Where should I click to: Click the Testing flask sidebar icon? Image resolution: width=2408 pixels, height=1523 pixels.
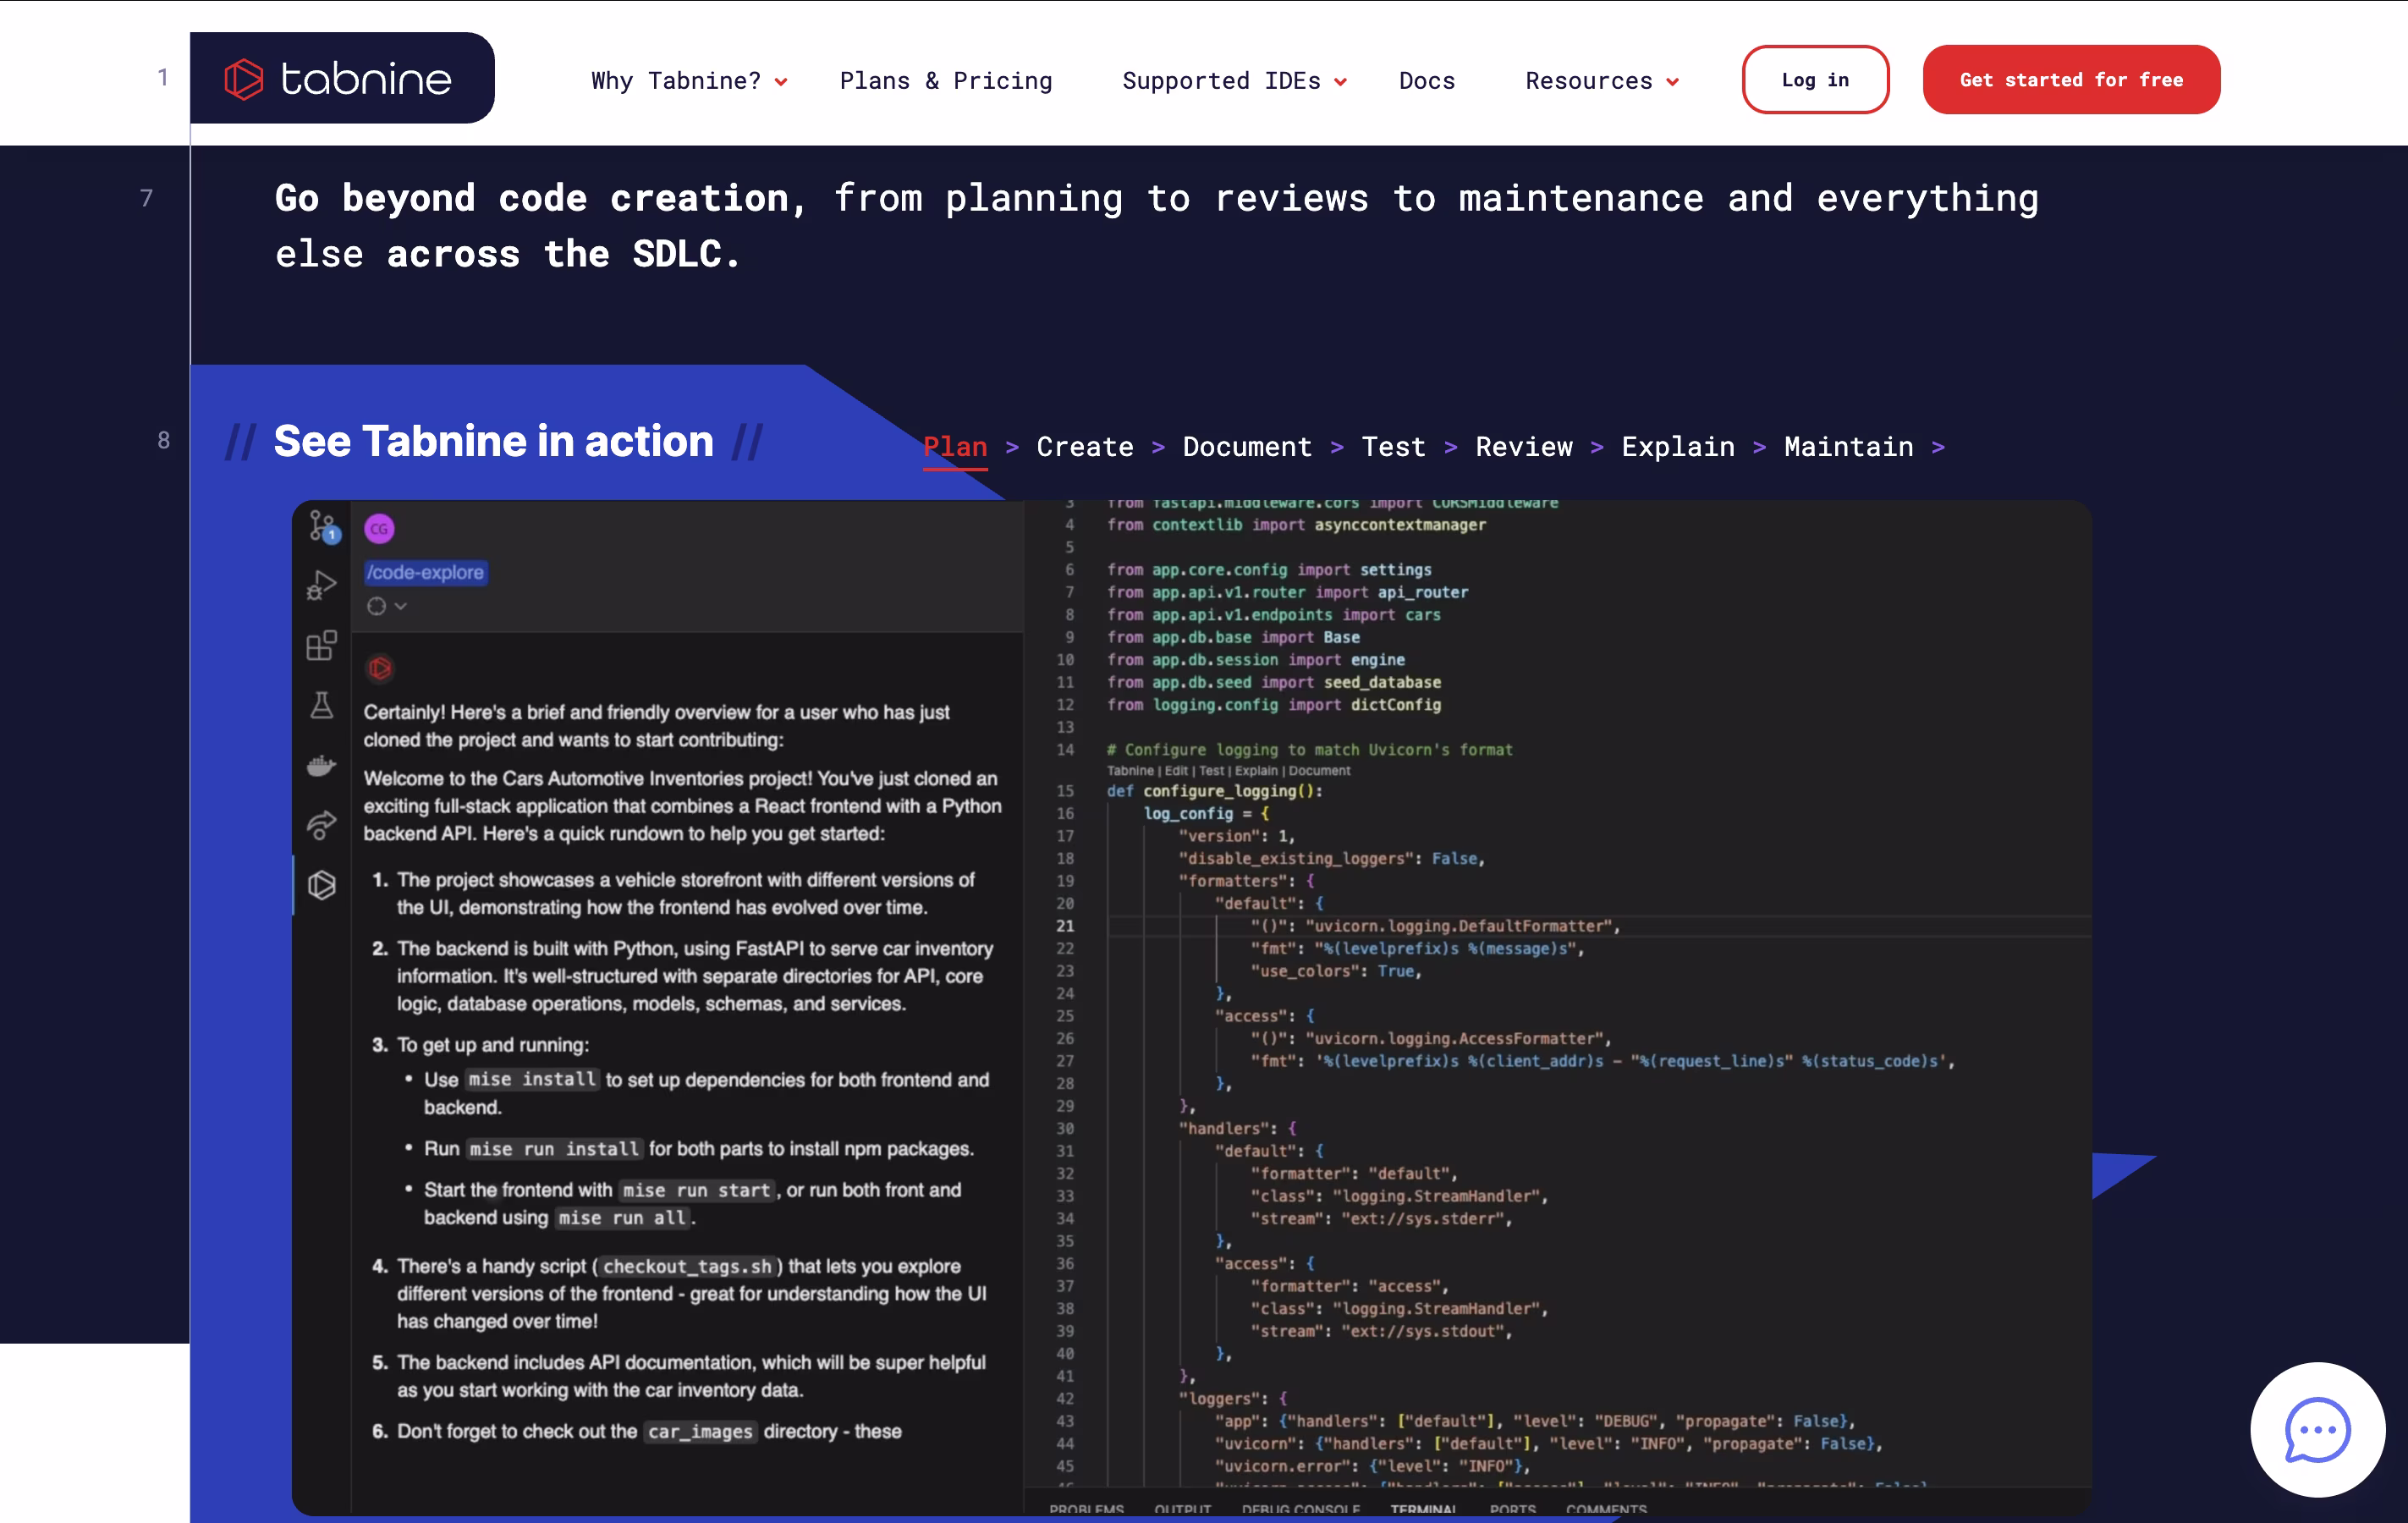(x=321, y=706)
